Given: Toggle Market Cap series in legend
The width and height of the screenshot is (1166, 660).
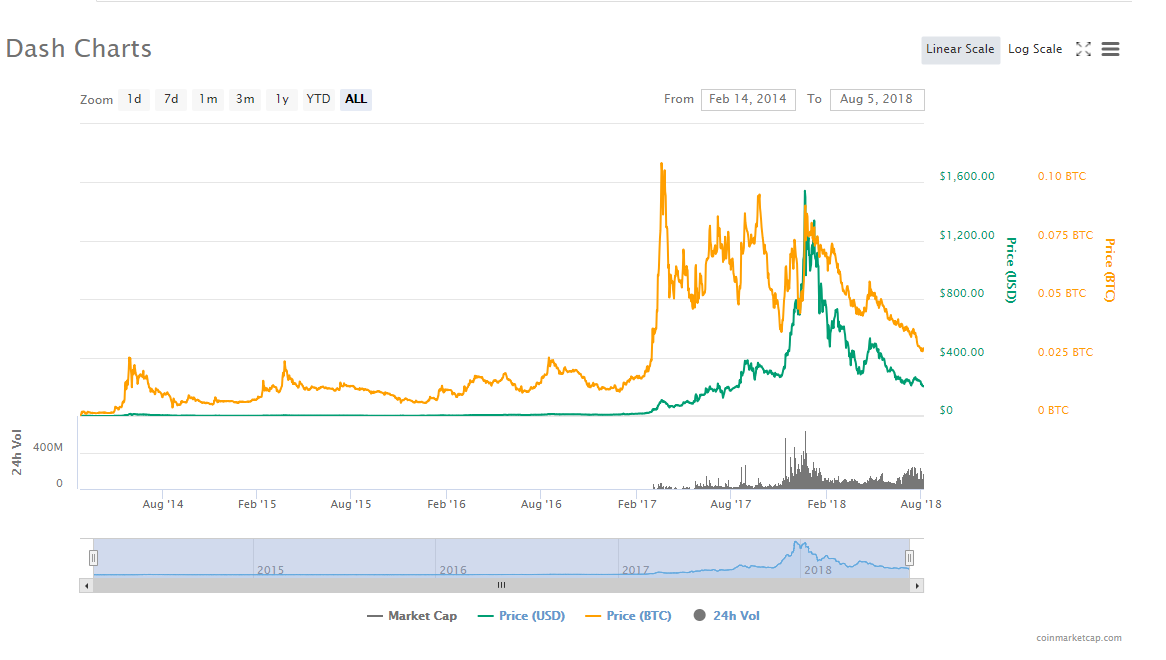Looking at the screenshot, I should pyautogui.click(x=412, y=615).
